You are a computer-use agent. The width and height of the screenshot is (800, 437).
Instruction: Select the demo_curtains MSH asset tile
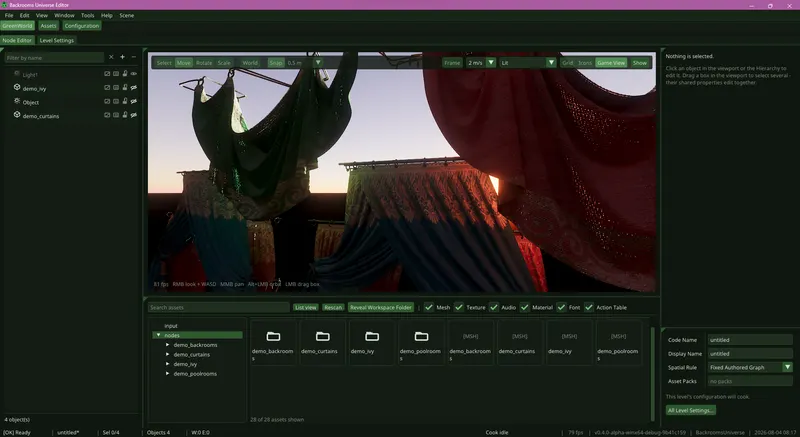520,342
